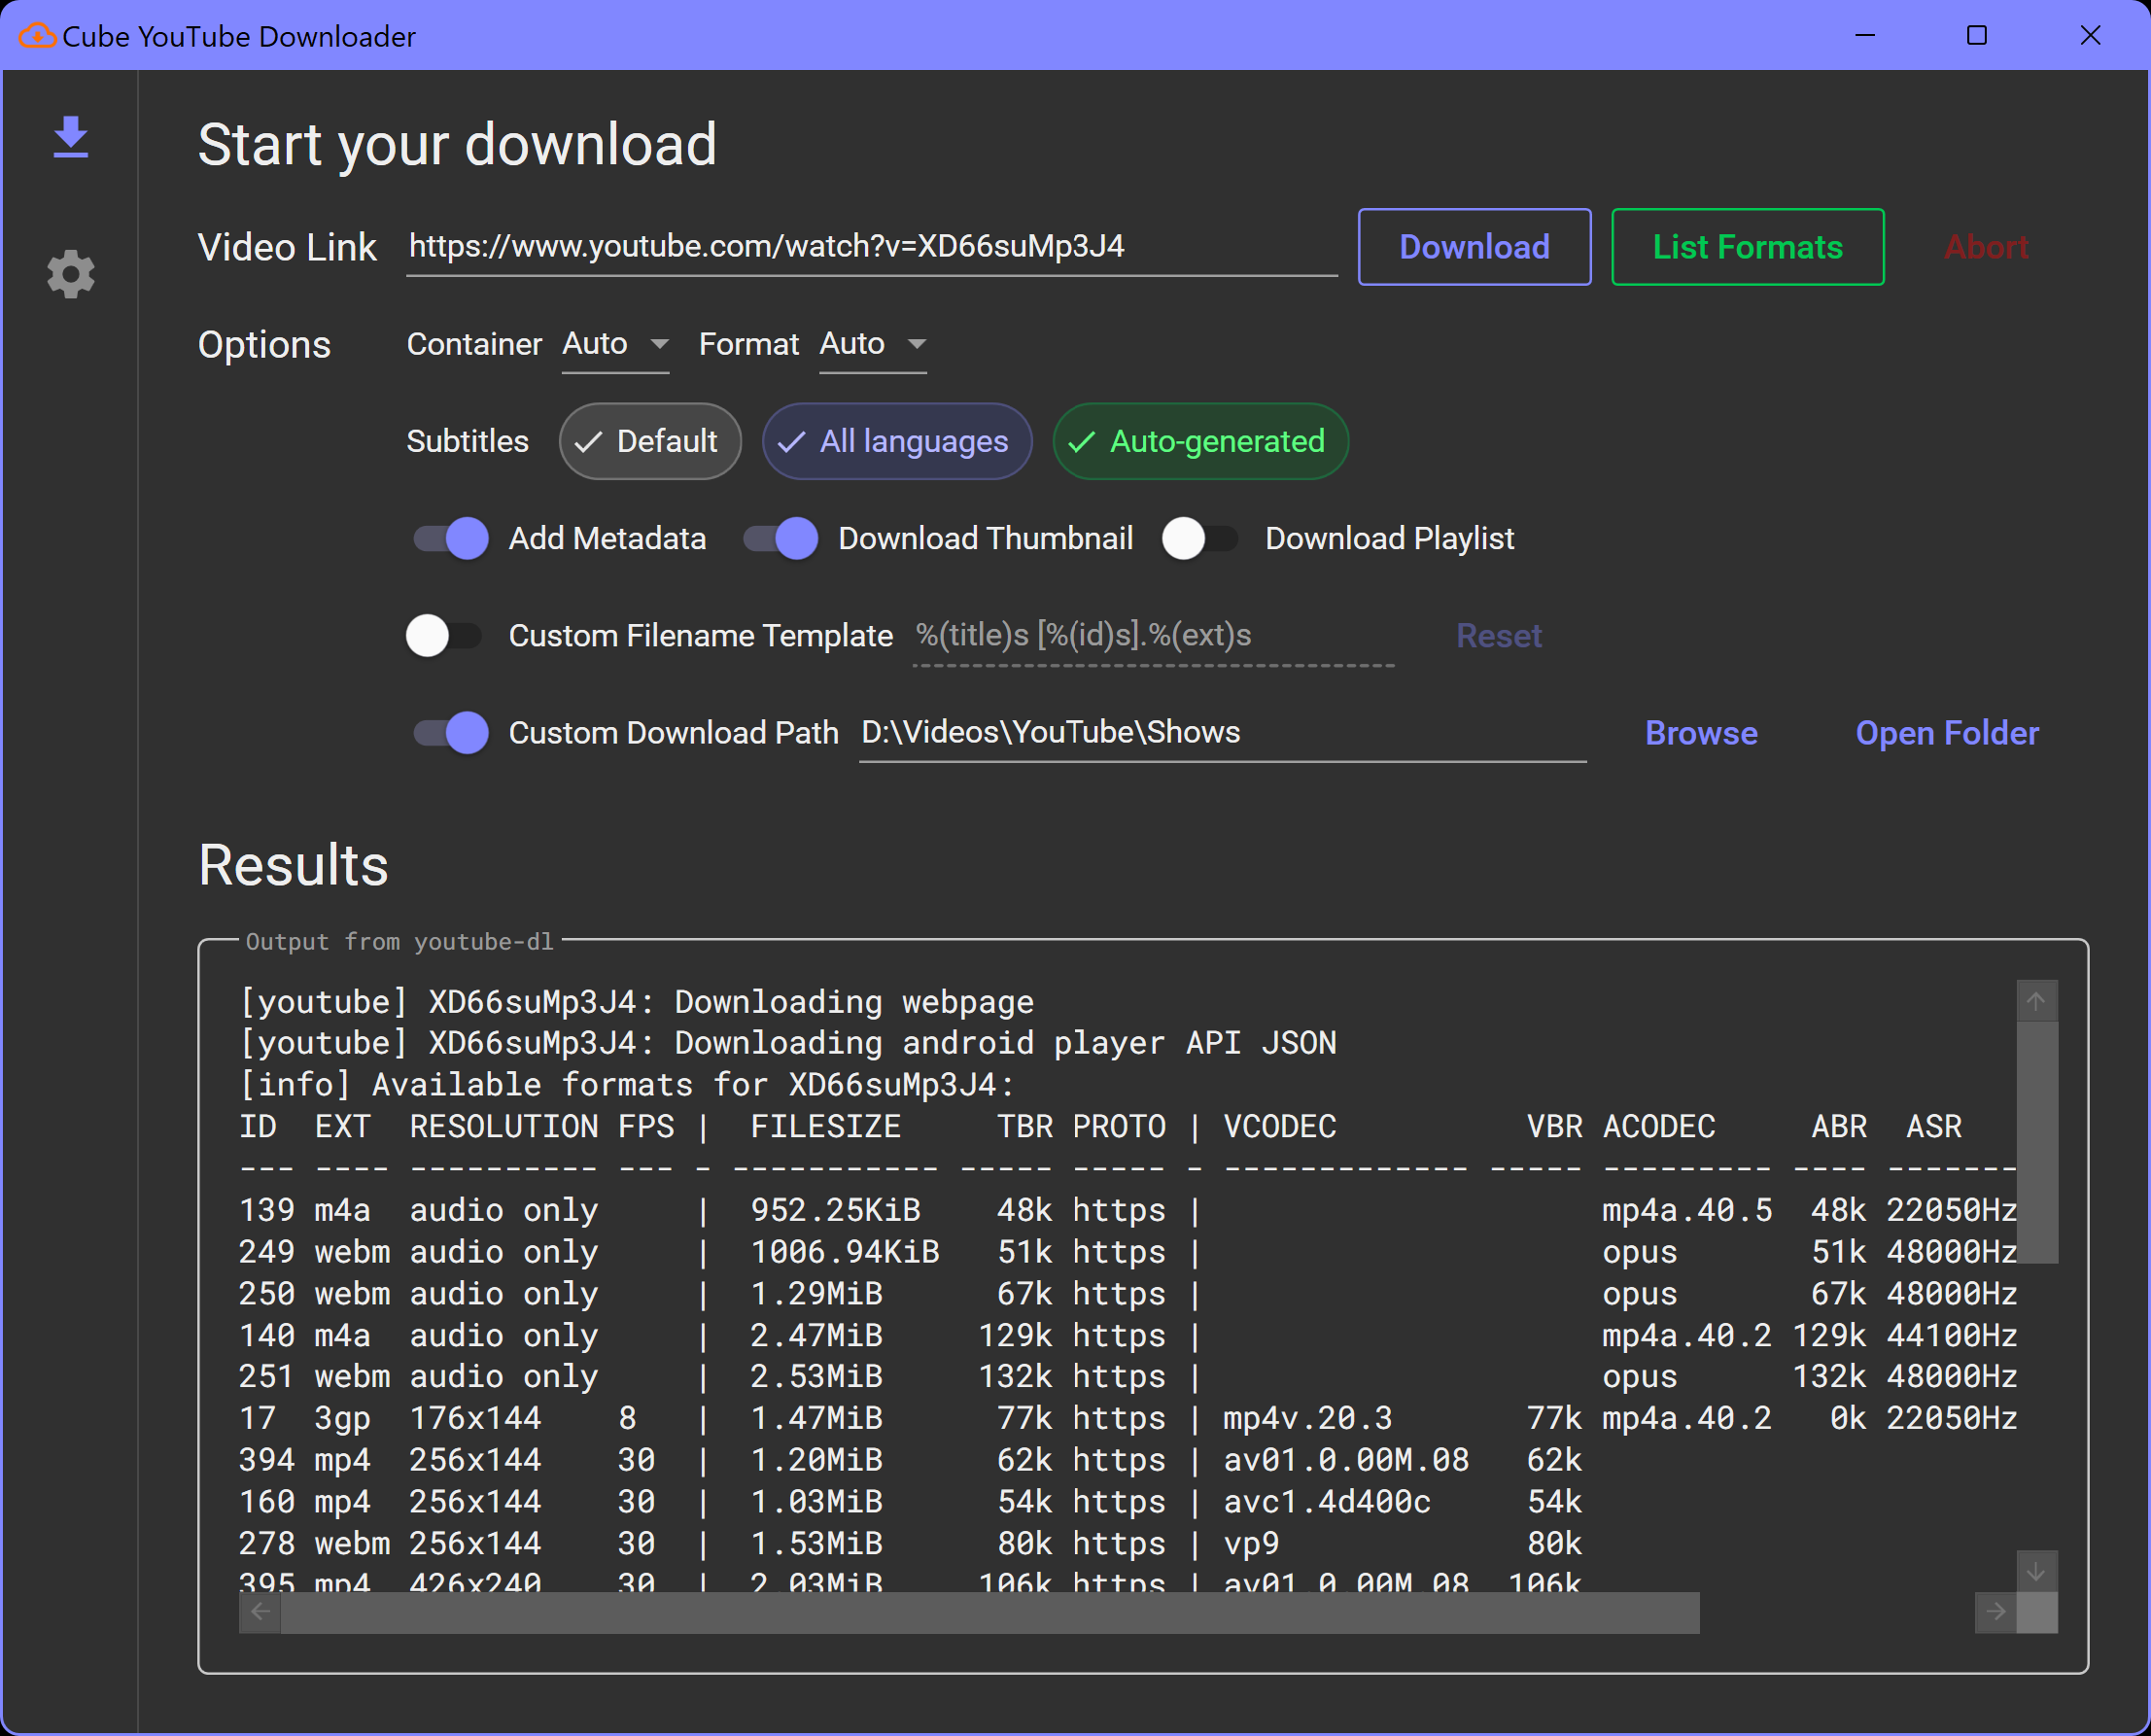The width and height of the screenshot is (2151, 1736).
Task: Click the '251 webm' audio only row
Action: pyautogui.click(x=1127, y=1377)
